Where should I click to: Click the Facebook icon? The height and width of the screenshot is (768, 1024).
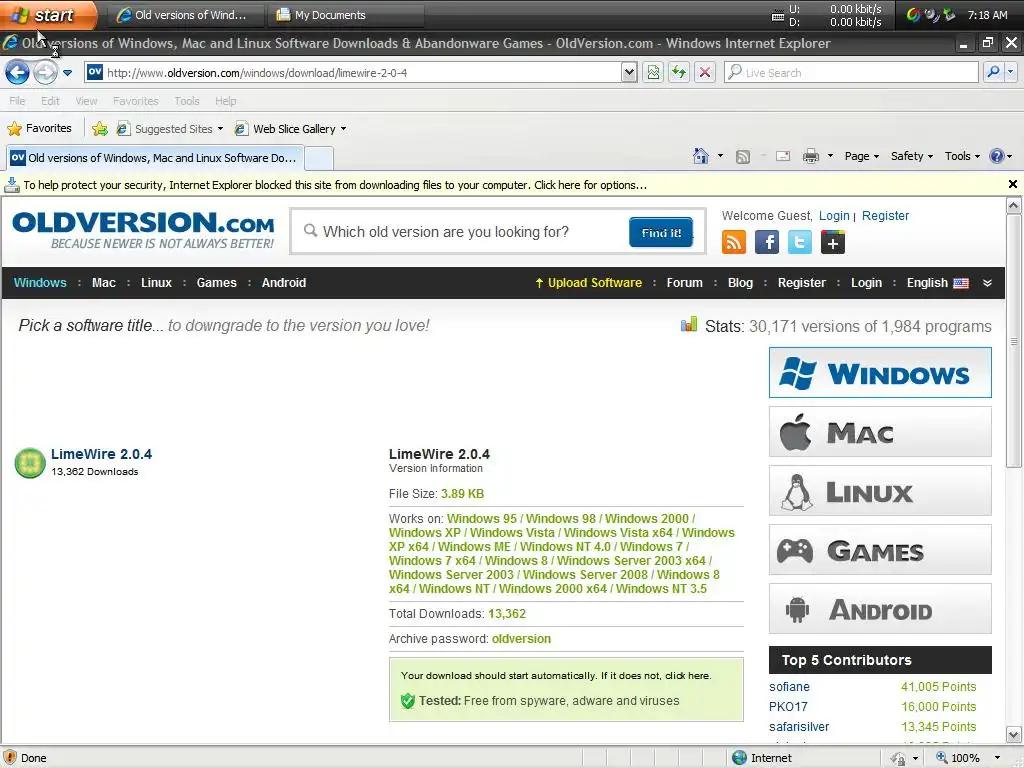(767, 242)
